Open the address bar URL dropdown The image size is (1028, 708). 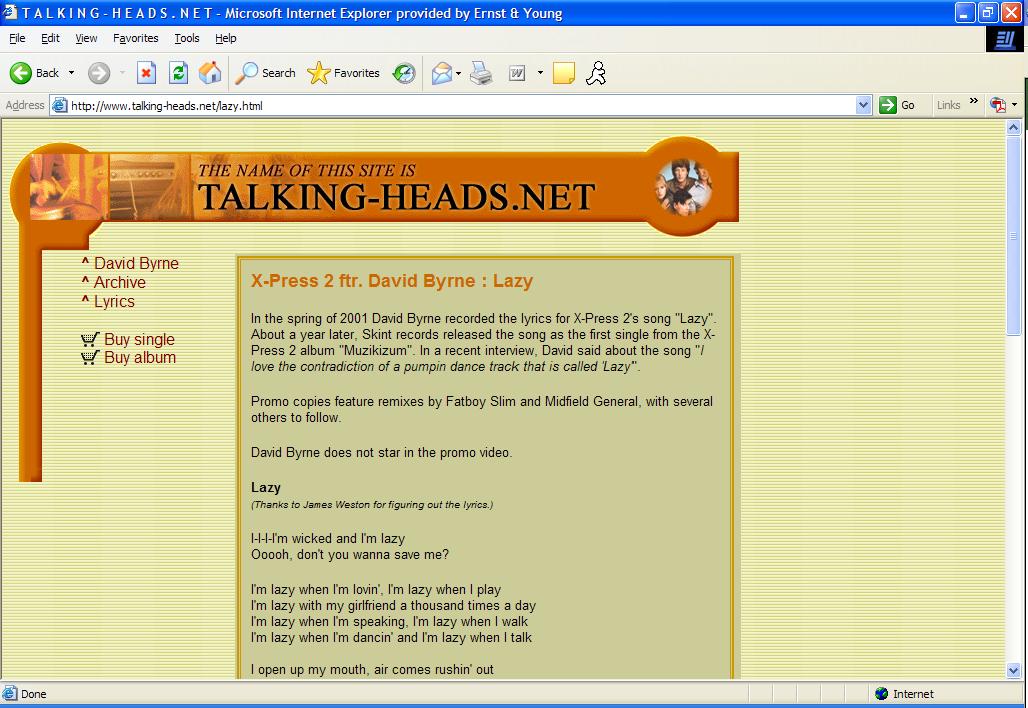[x=864, y=105]
